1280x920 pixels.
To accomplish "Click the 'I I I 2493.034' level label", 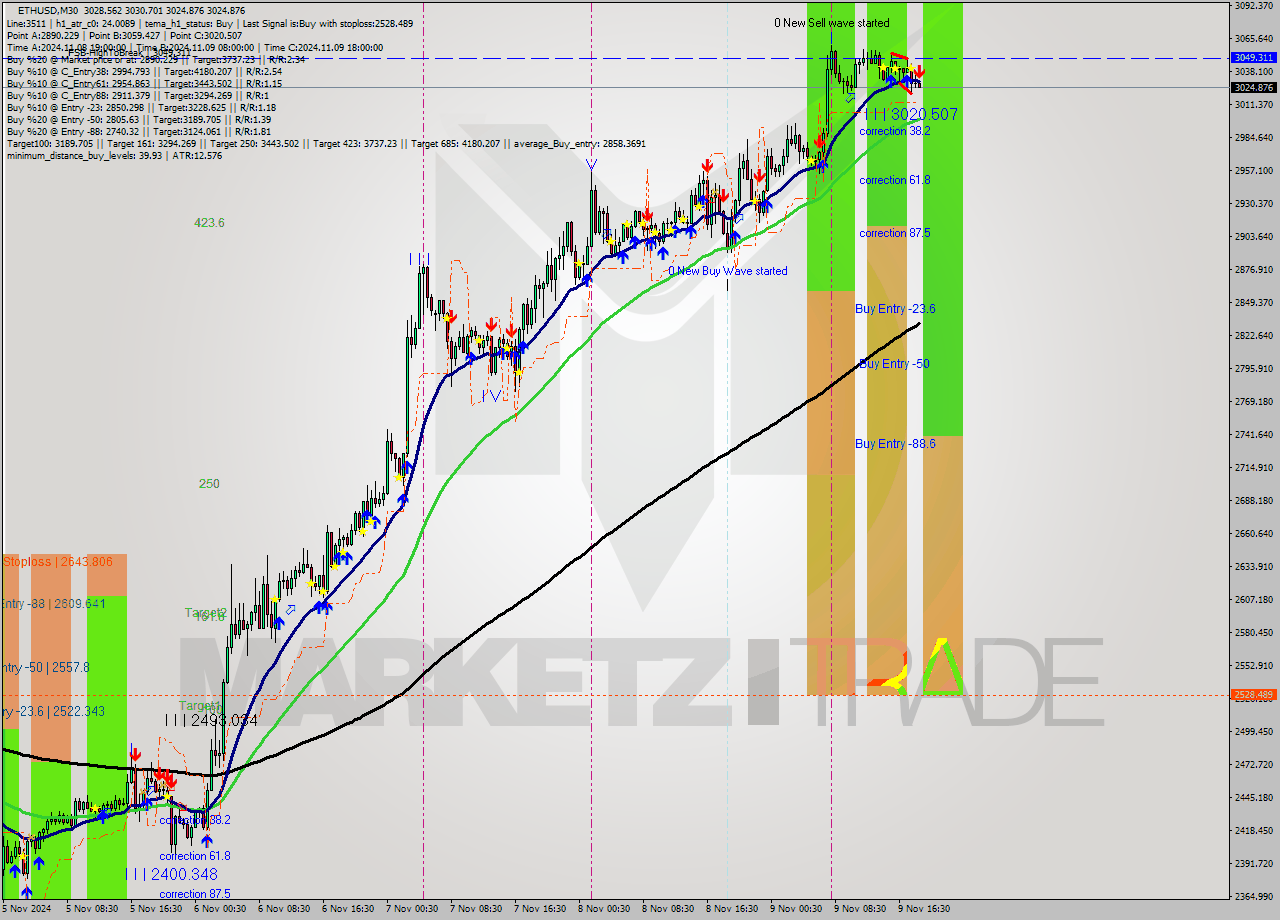I will pyautogui.click(x=211, y=720).
